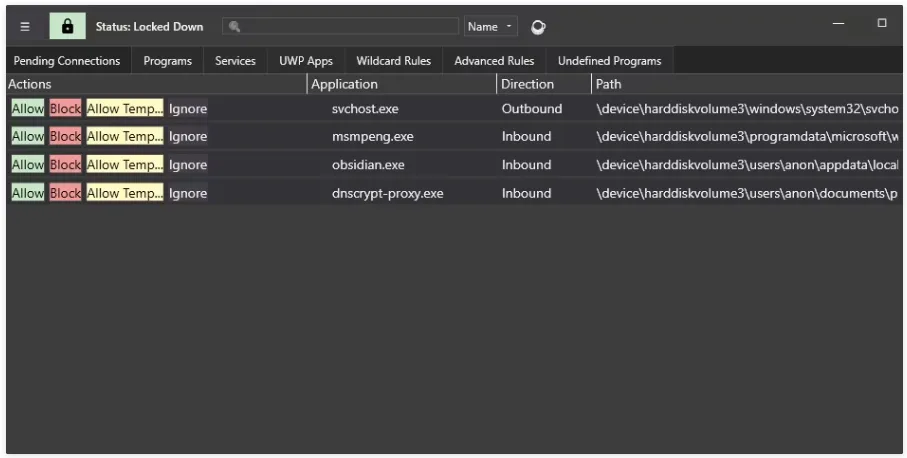Click the magnifier icon in search box
Screen dimensions: 907x458
pos(234,27)
